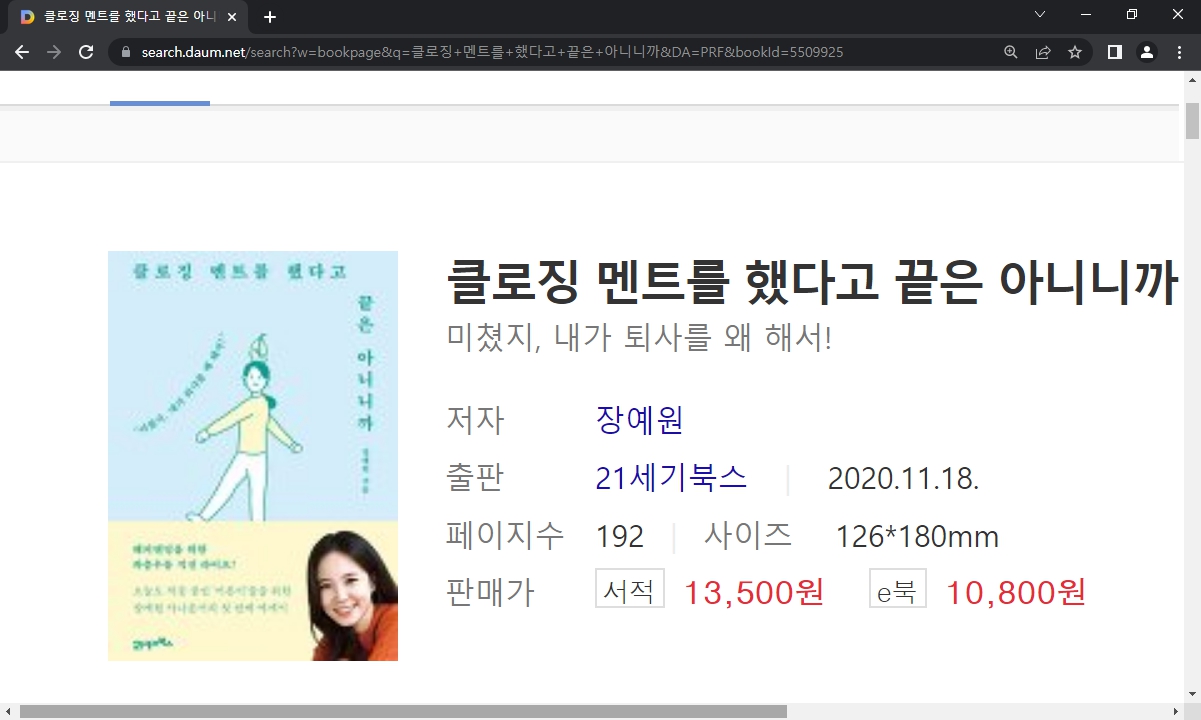This screenshot has height=720, width=1201.
Task: Click the e북 price type button
Action: point(898,589)
